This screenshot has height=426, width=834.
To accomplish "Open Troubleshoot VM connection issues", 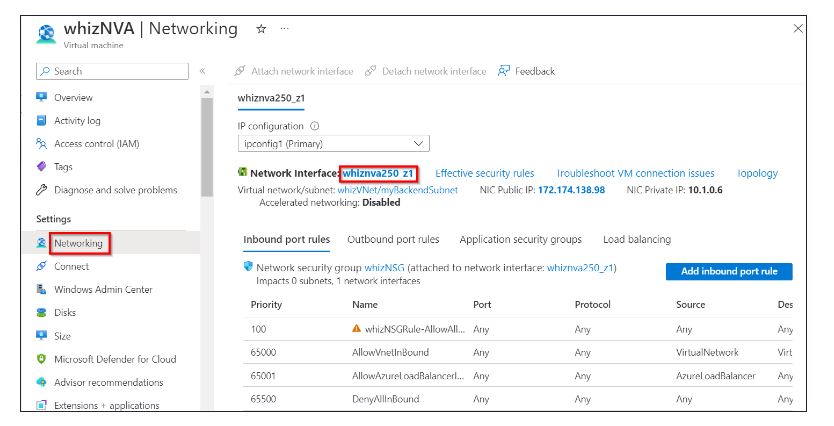I will pos(636,173).
